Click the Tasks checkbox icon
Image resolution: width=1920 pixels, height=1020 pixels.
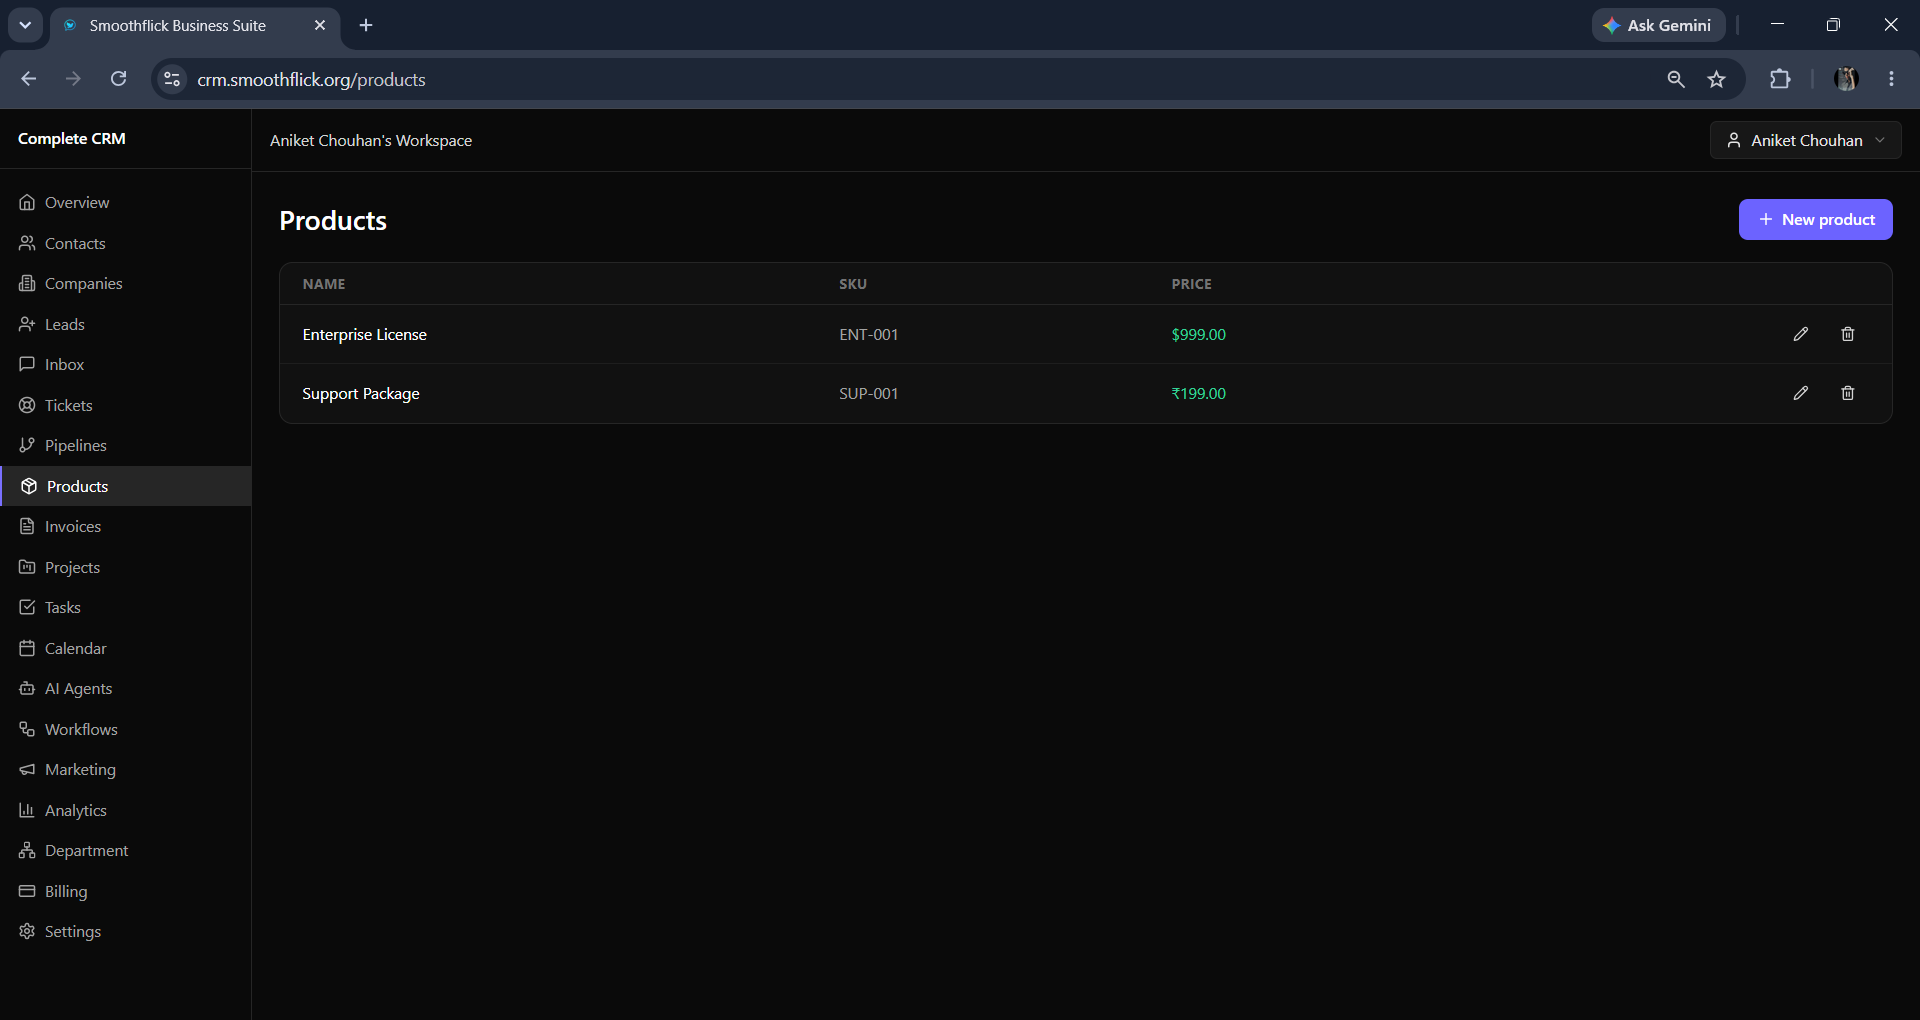coord(27,607)
